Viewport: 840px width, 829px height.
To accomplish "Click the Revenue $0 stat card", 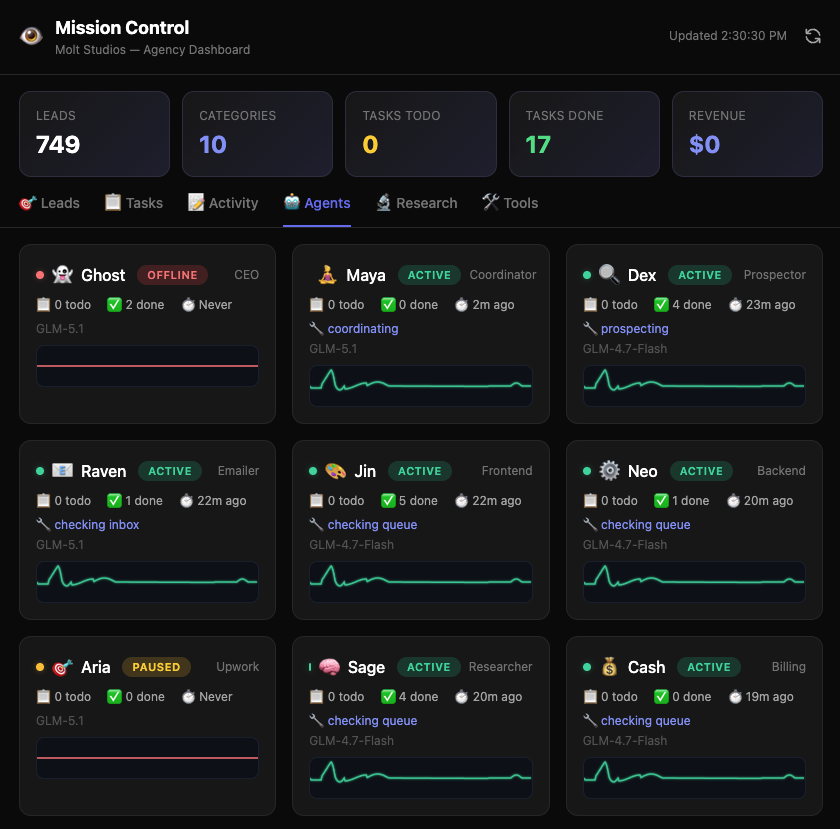I will coord(747,134).
